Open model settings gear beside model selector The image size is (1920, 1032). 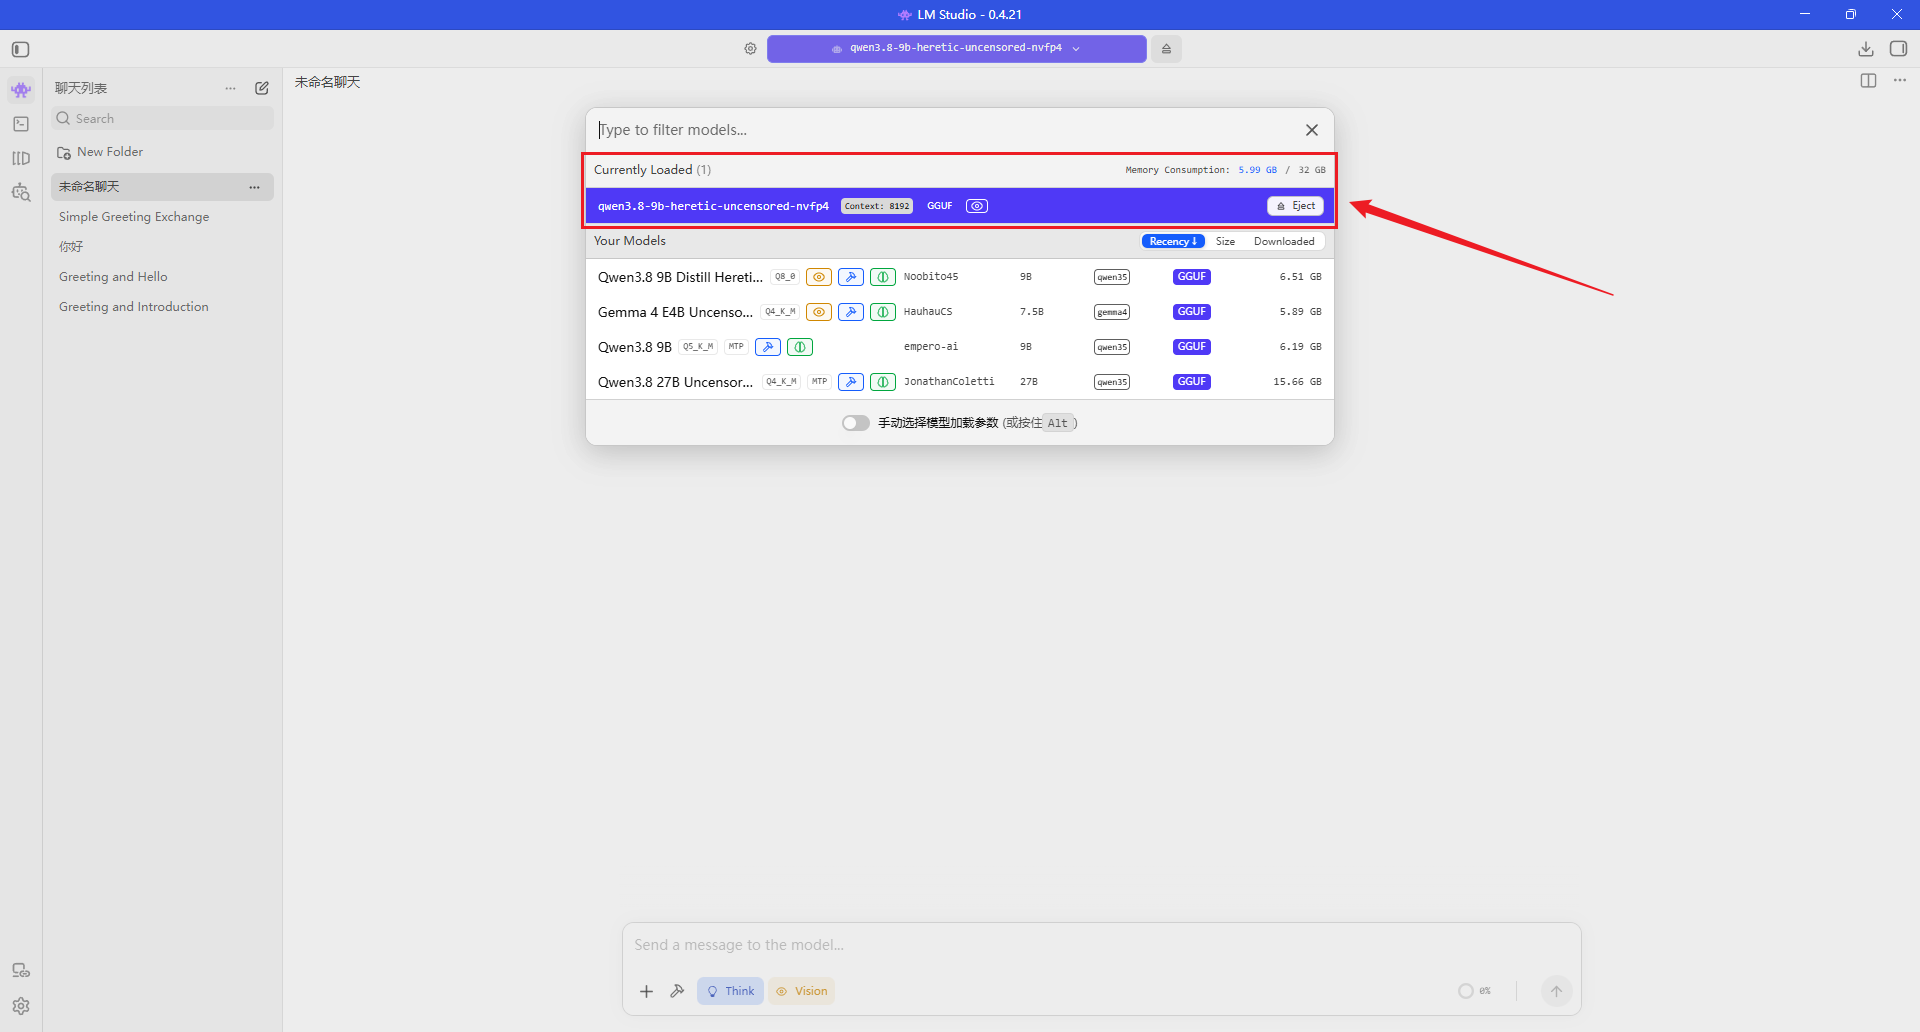(750, 48)
